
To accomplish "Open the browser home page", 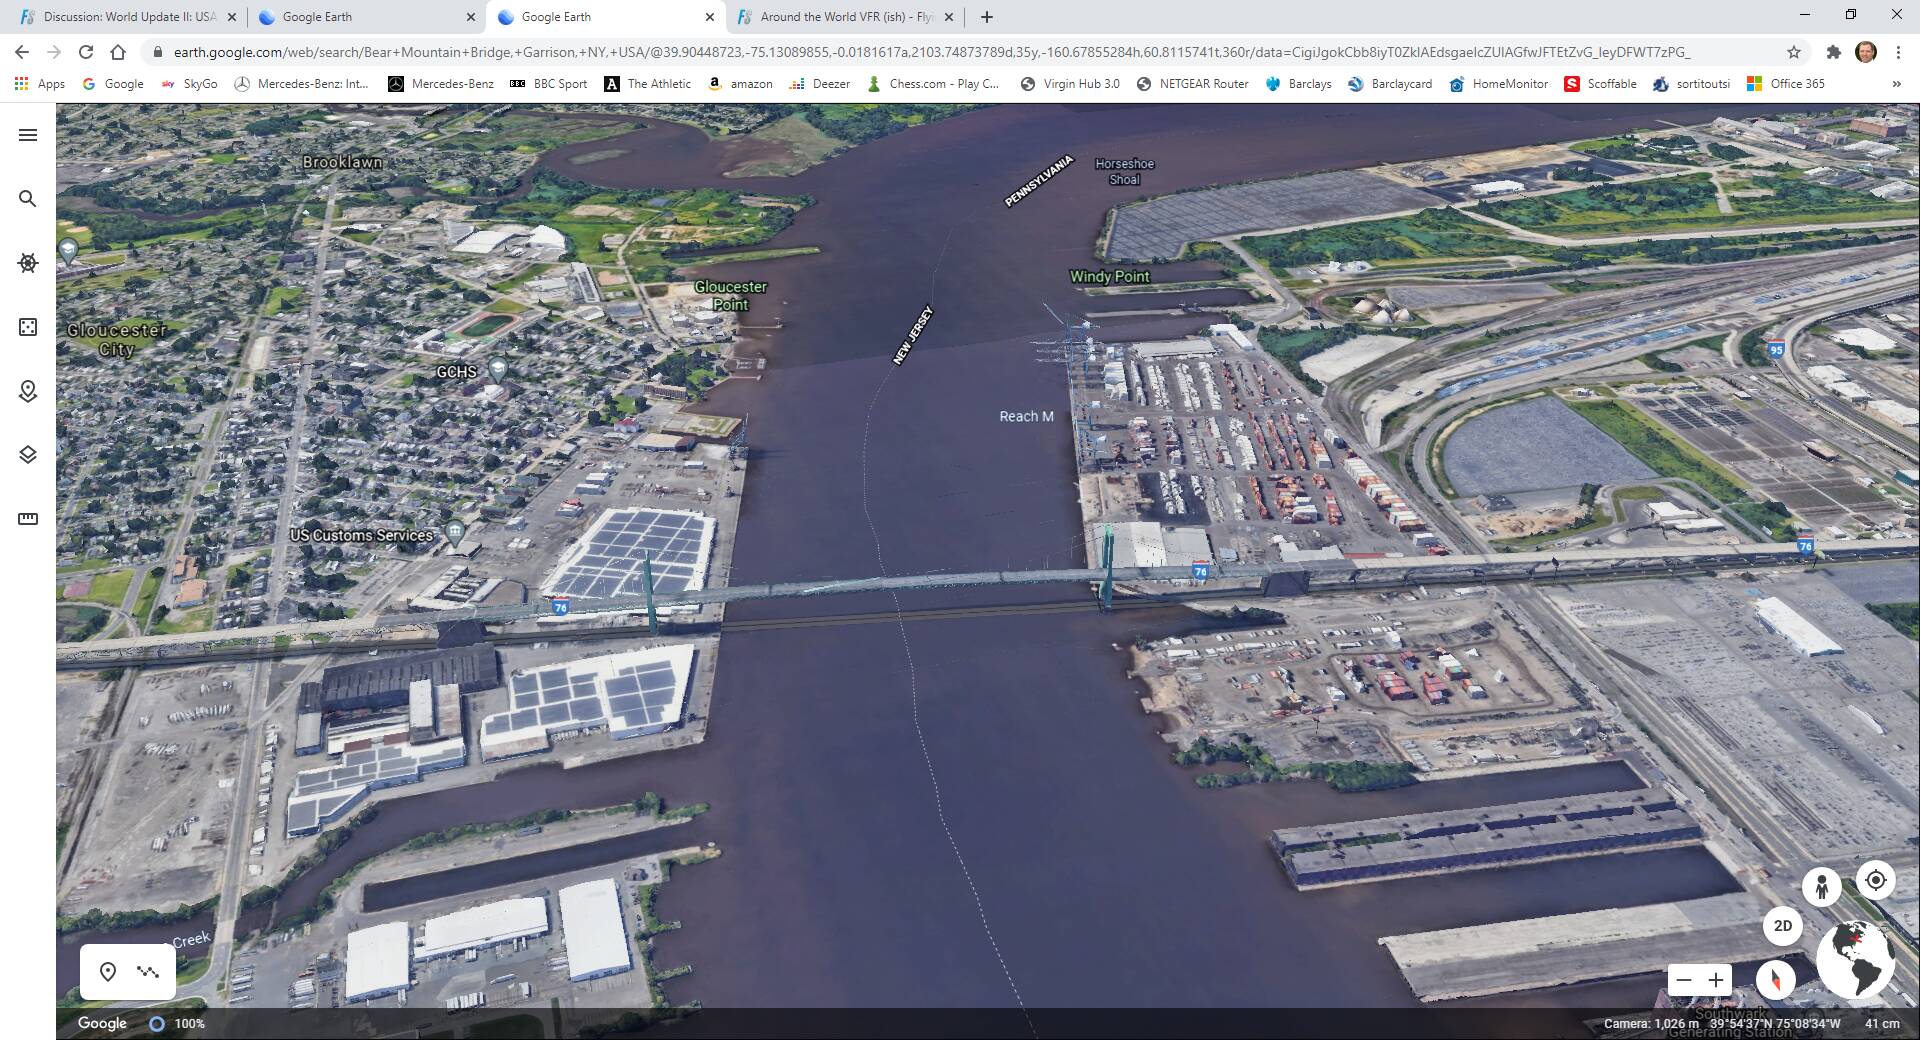I will (118, 52).
